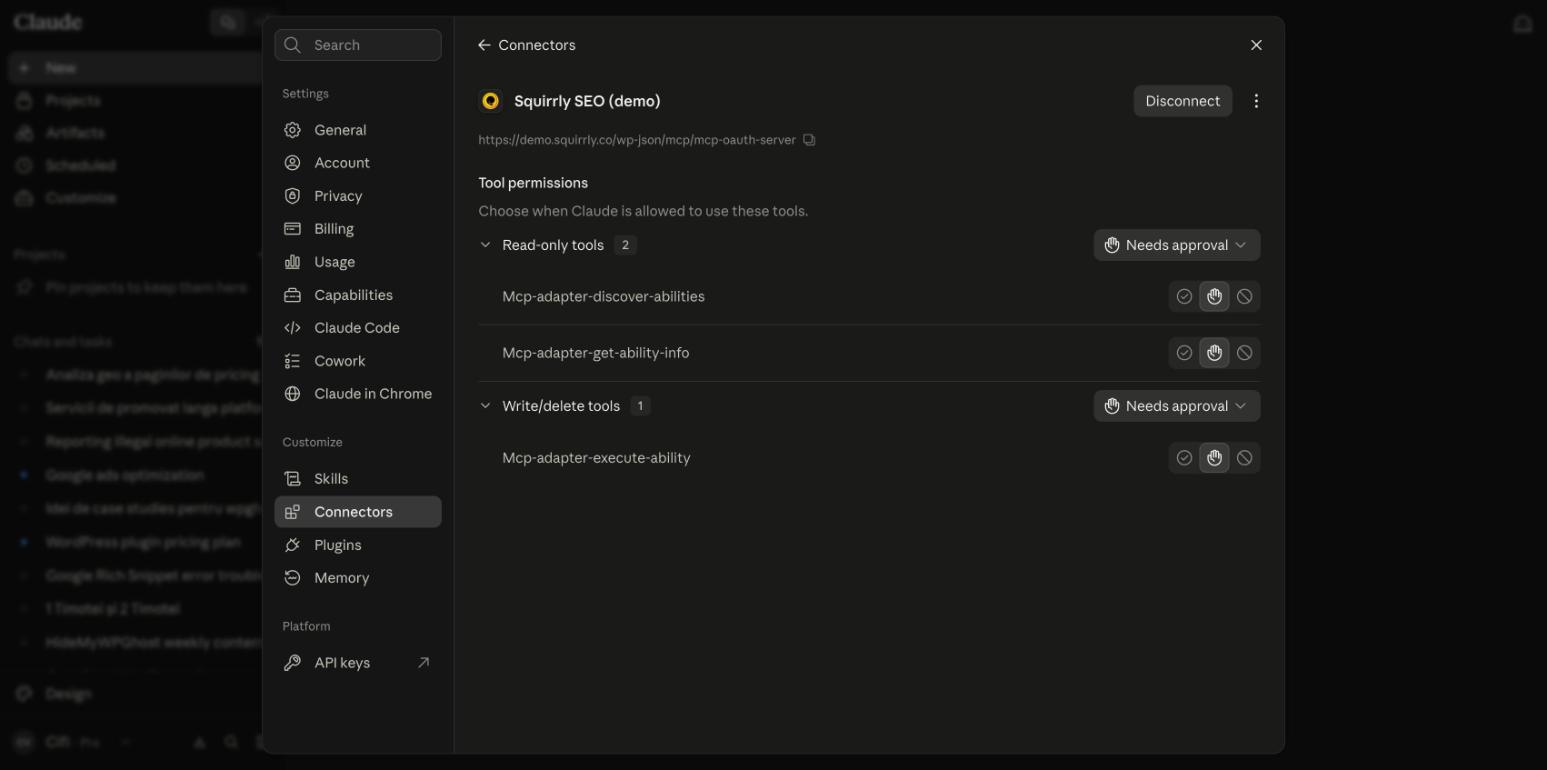Click the Privacy shield icon
Viewport: 1547px width, 770px height.
(292, 196)
